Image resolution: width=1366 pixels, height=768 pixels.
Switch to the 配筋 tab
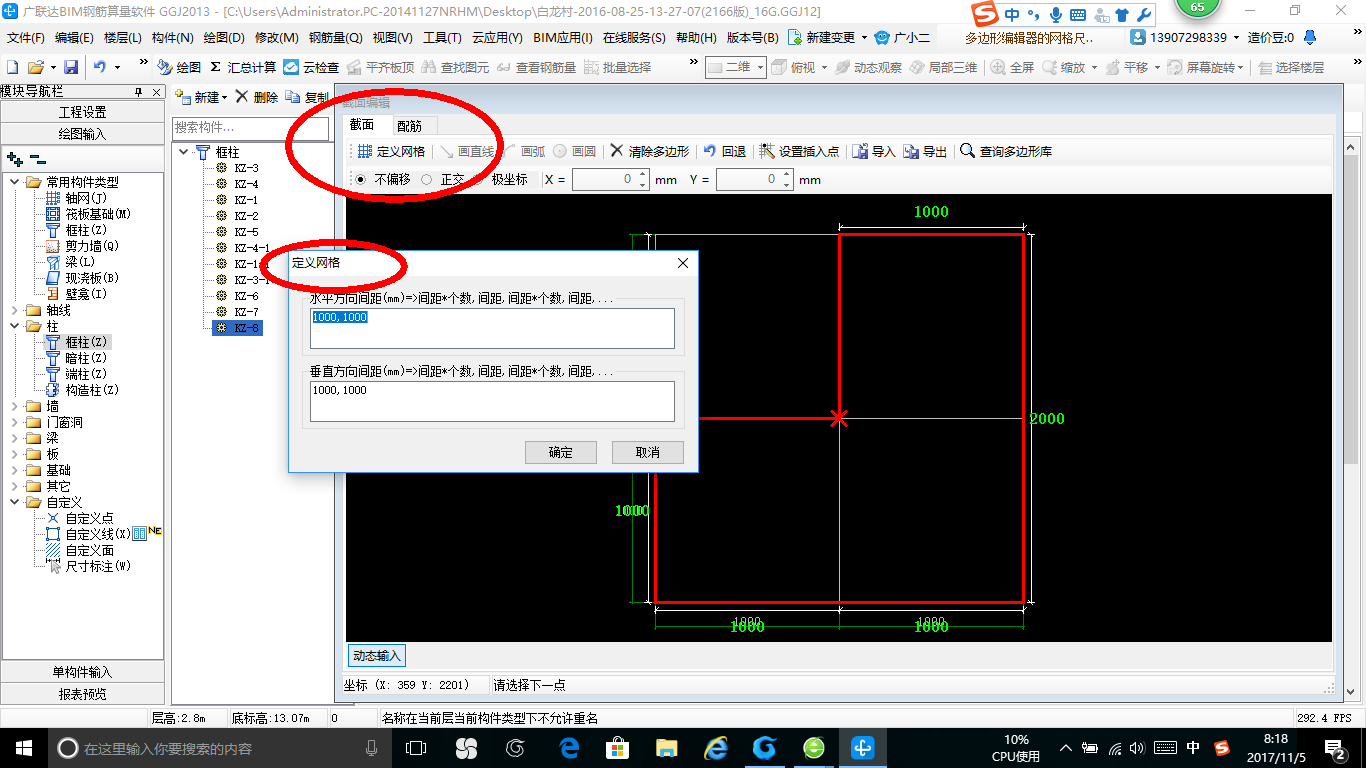pos(409,126)
